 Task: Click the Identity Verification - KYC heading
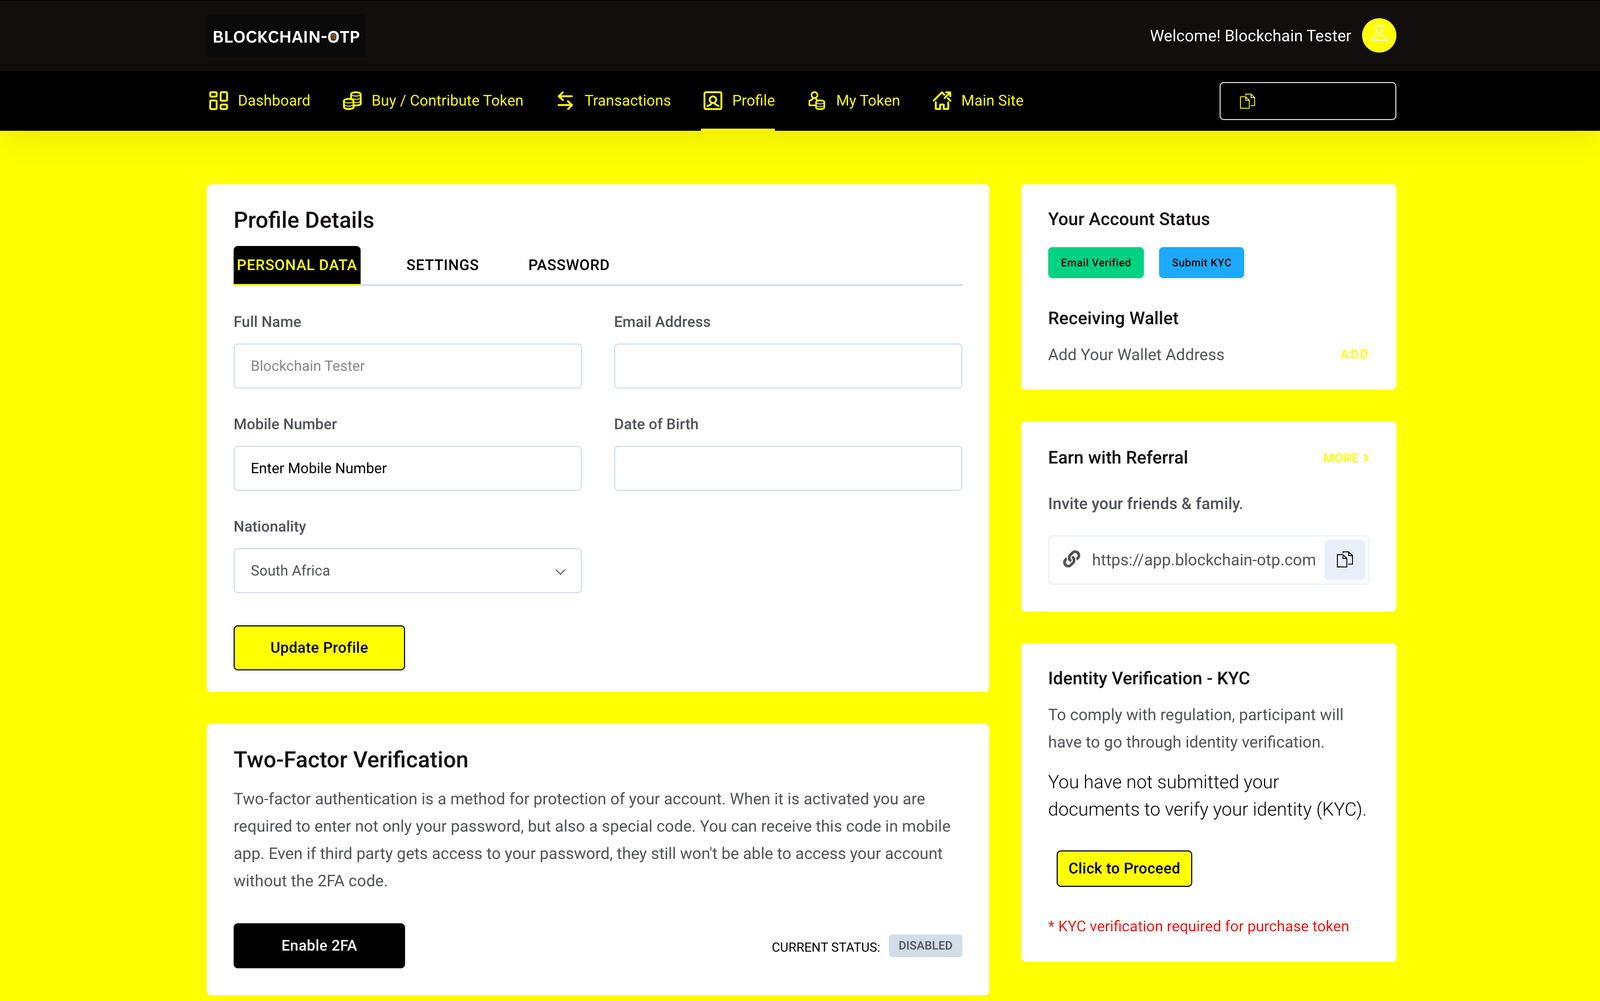1149,678
